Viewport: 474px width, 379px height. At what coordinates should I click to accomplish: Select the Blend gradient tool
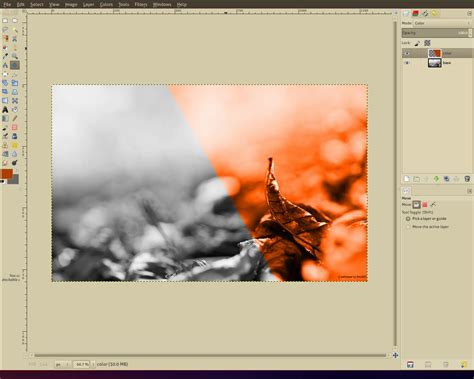[5, 118]
